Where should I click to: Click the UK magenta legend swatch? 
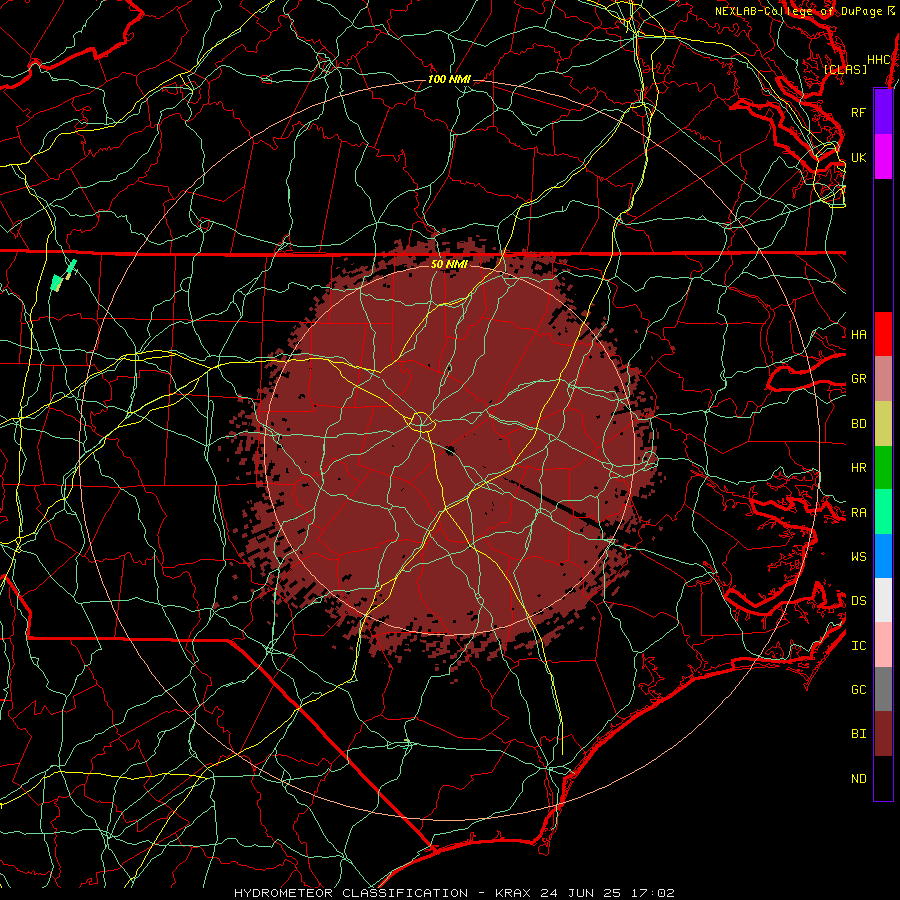883,157
